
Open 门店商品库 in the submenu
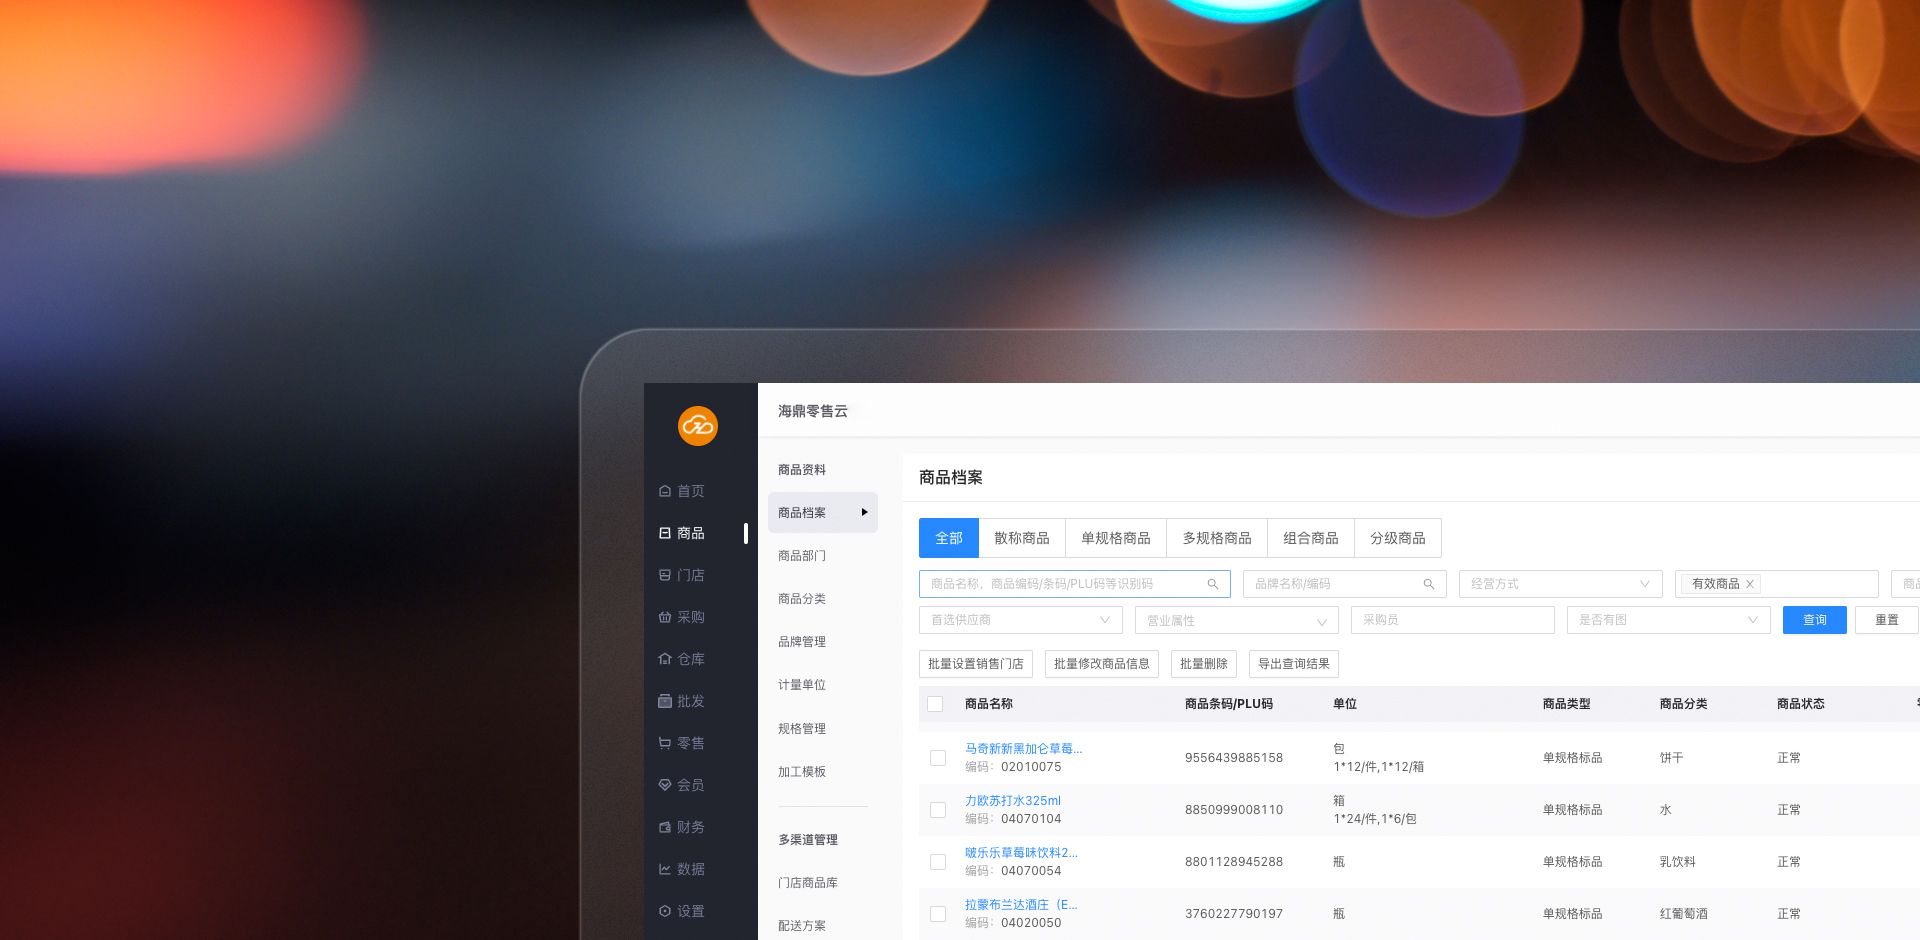[x=808, y=883]
